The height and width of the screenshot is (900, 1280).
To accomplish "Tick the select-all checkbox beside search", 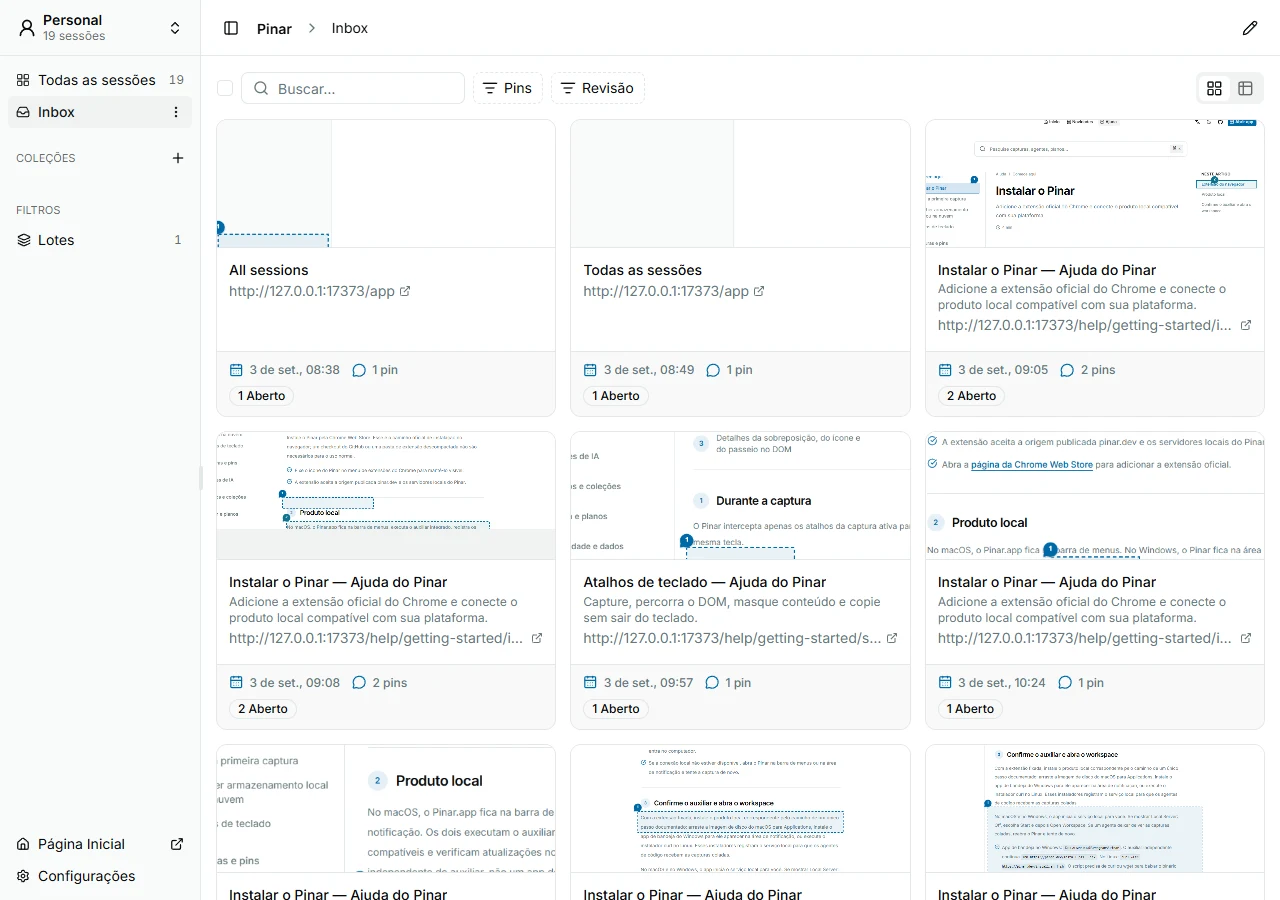I will [225, 88].
